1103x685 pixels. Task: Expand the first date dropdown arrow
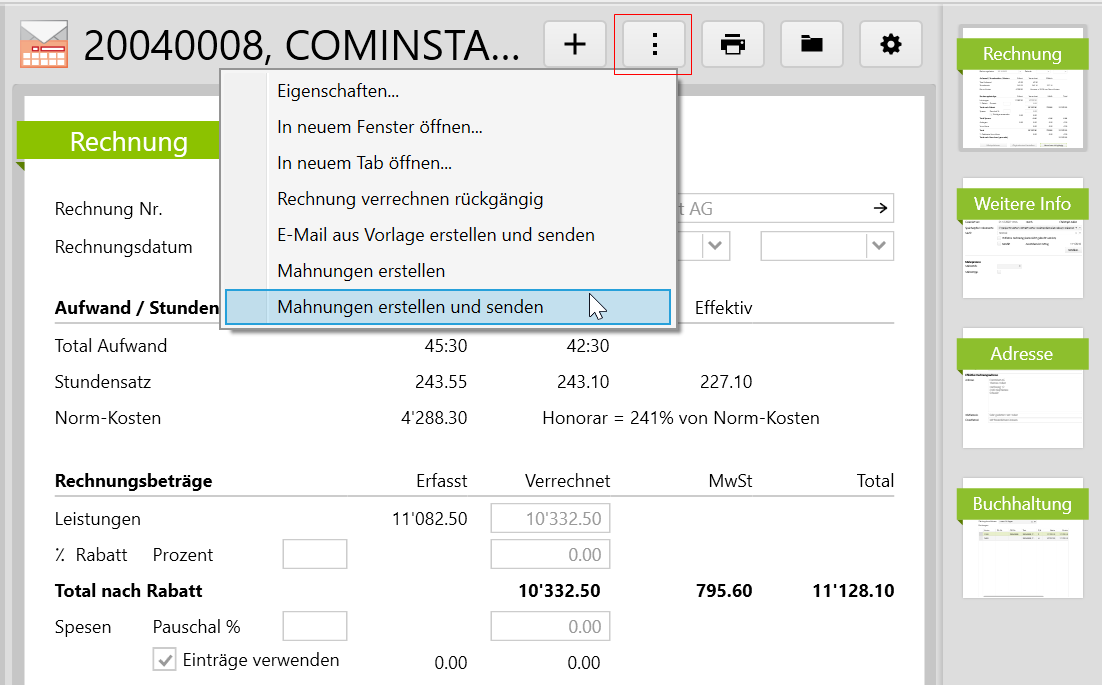(x=715, y=246)
